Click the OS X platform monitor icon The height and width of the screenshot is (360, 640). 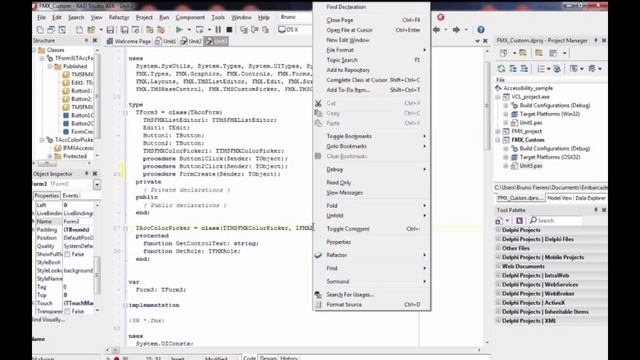(x=282, y=29)
